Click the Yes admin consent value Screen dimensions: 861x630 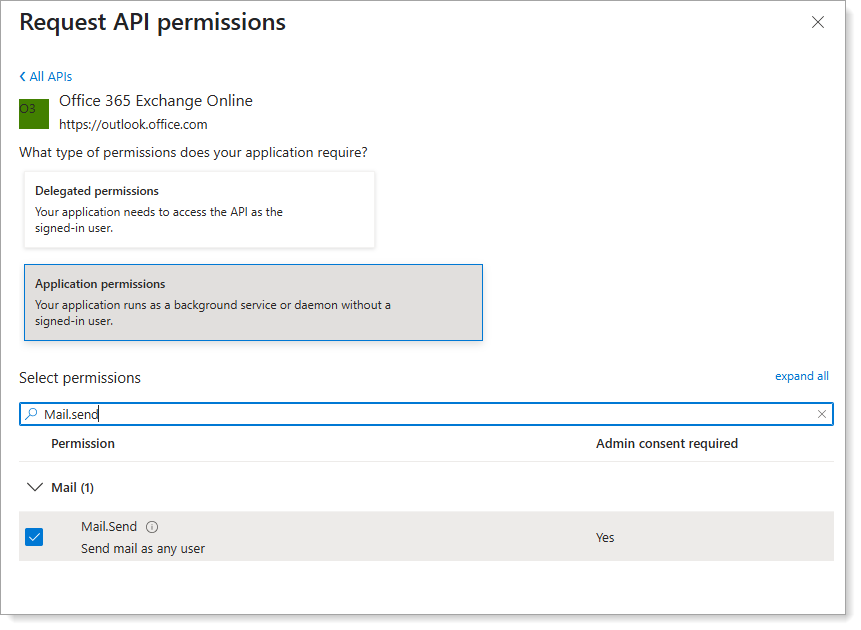[x=604, y=537]
